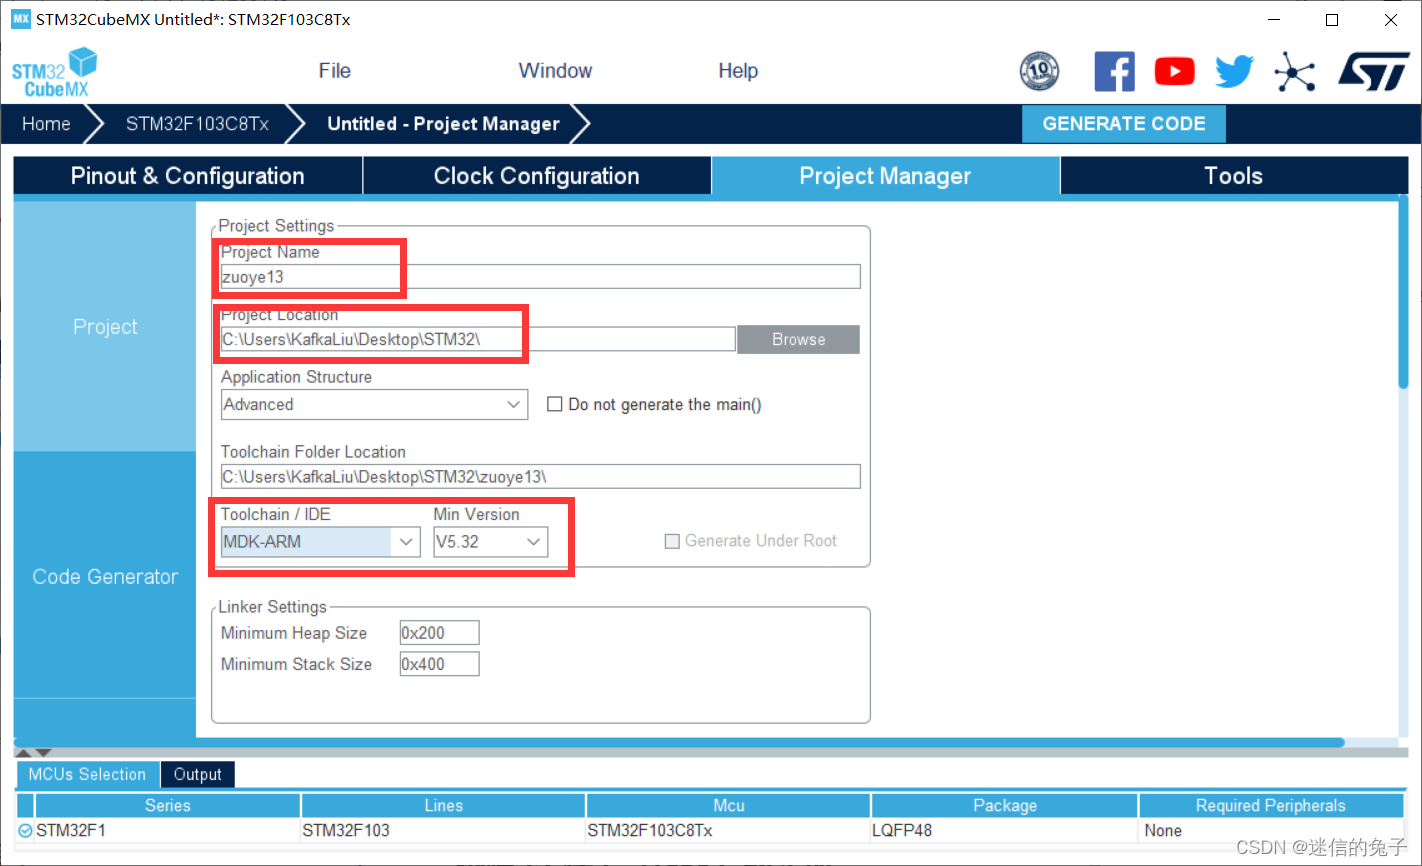Open the File menu
This screenshot has width=1422, height=866.
click(334, 71)
